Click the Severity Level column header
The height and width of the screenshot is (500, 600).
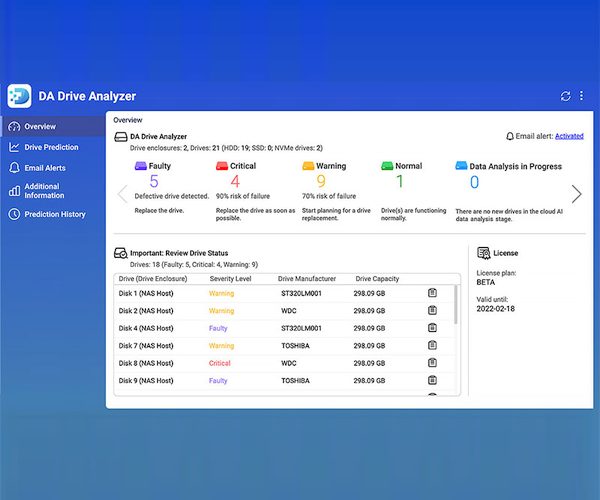click(x=230, y=279)
